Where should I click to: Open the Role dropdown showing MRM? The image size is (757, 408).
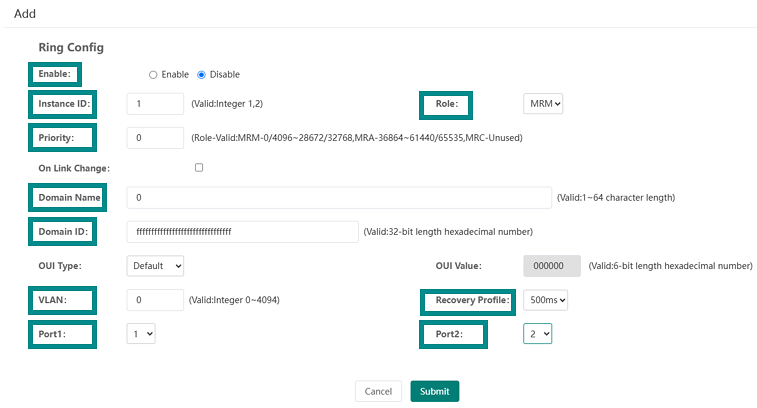coord(543,104)
